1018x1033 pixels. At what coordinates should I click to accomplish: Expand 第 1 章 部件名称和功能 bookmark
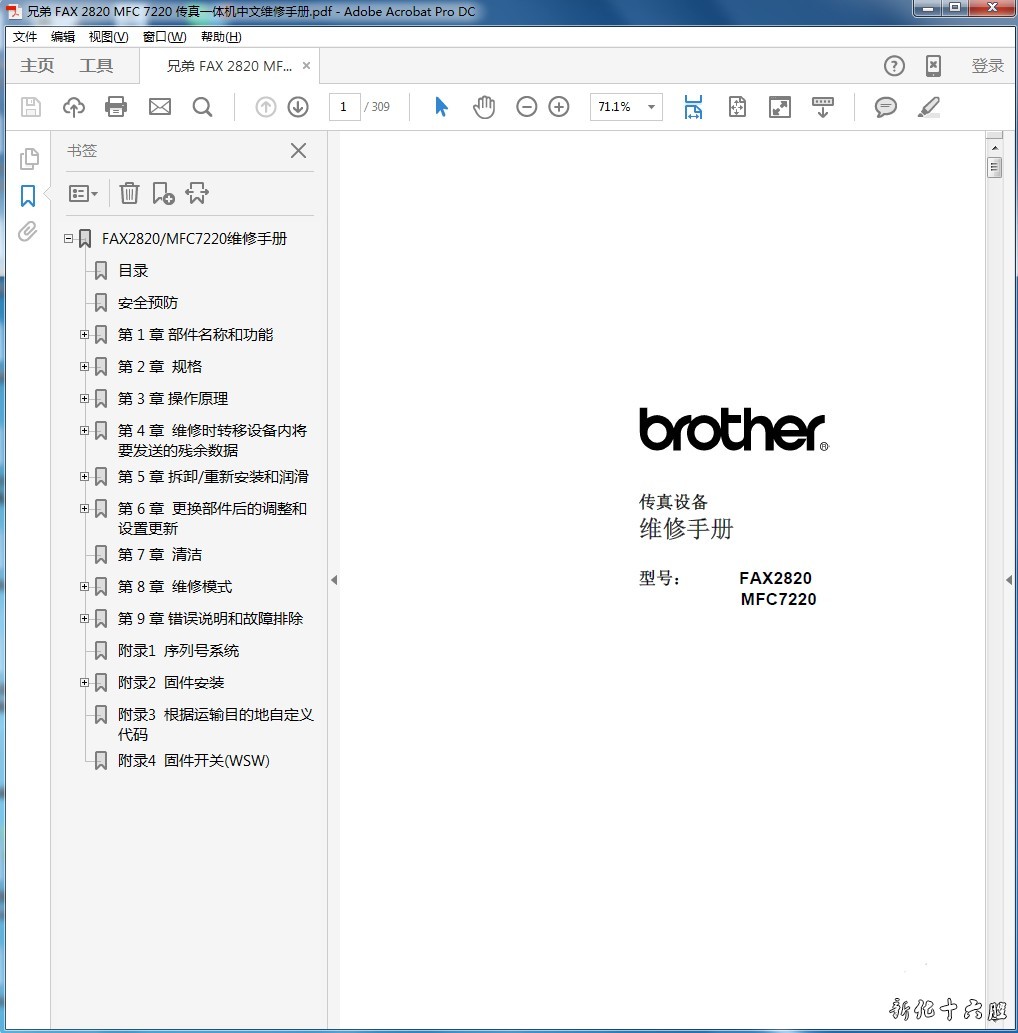coord(85,334)
